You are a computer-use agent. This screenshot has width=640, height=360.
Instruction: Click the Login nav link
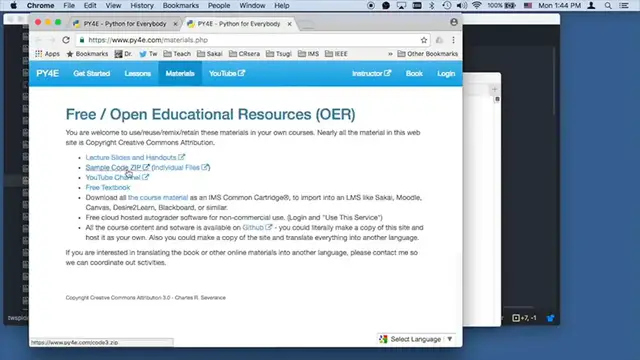tap(446, 73)
